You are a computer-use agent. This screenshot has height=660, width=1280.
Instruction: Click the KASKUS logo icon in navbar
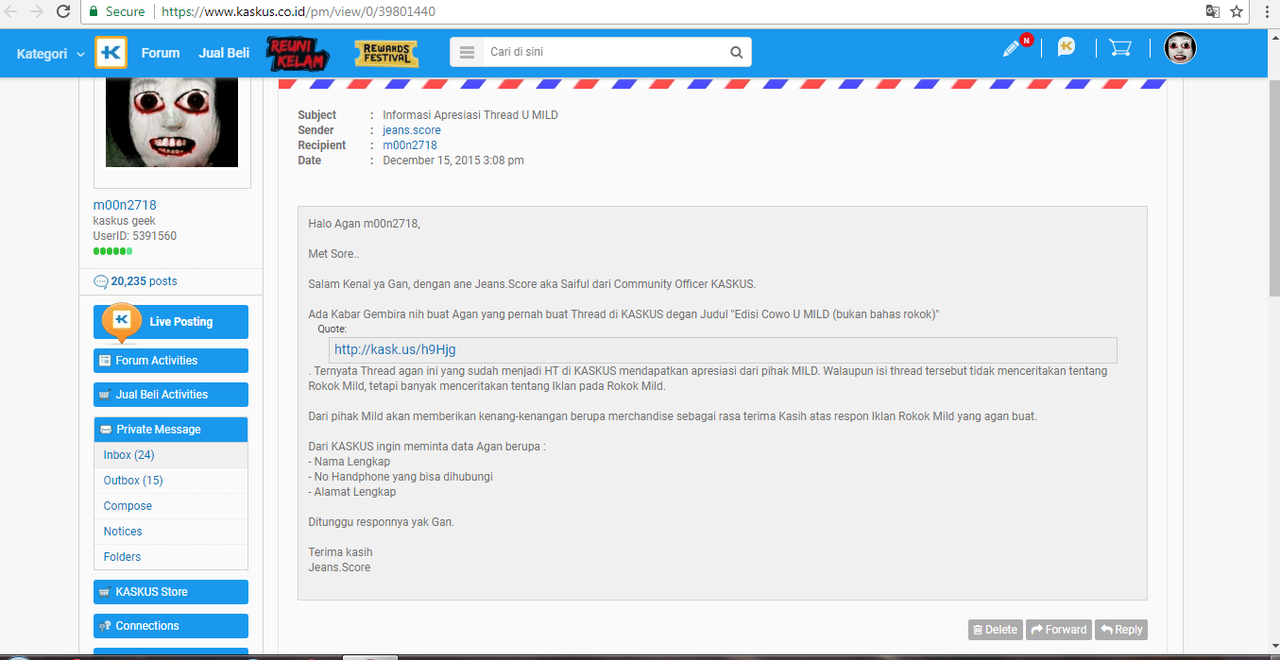point(111,52)
